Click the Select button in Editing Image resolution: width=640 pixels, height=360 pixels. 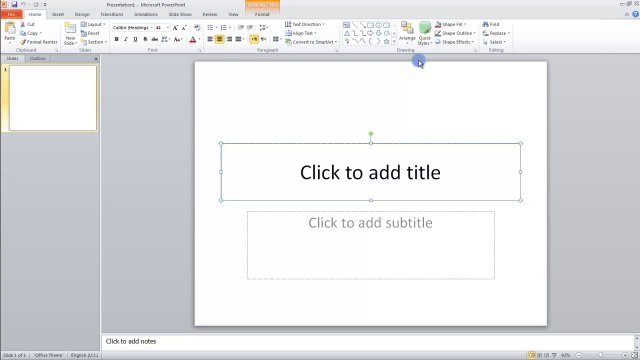[x=494, y=42]
